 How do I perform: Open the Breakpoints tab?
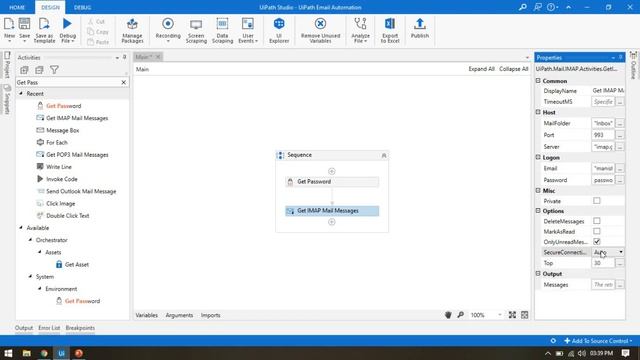point(80,328)
